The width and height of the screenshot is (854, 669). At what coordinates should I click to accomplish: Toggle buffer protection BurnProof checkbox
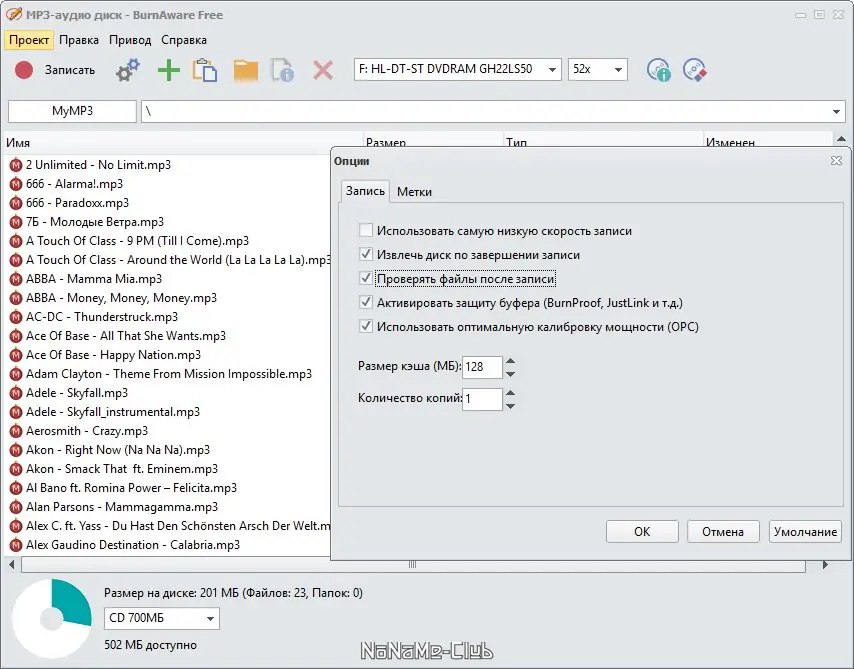coord(366,302)
